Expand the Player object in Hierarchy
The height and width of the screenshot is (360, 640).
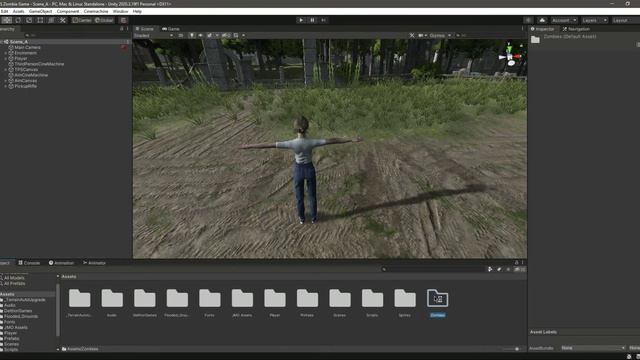(6, 58)
